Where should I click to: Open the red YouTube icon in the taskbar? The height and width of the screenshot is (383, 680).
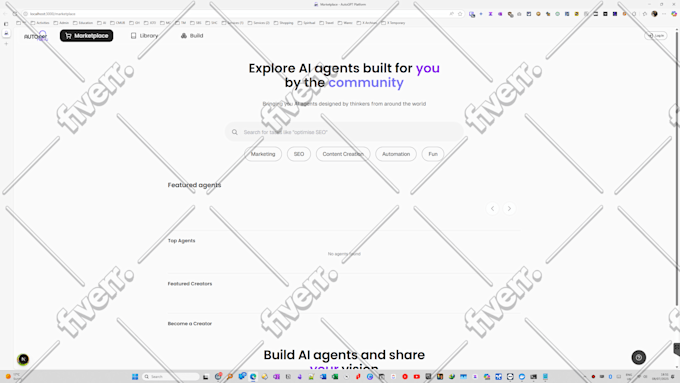click(416, 376)
